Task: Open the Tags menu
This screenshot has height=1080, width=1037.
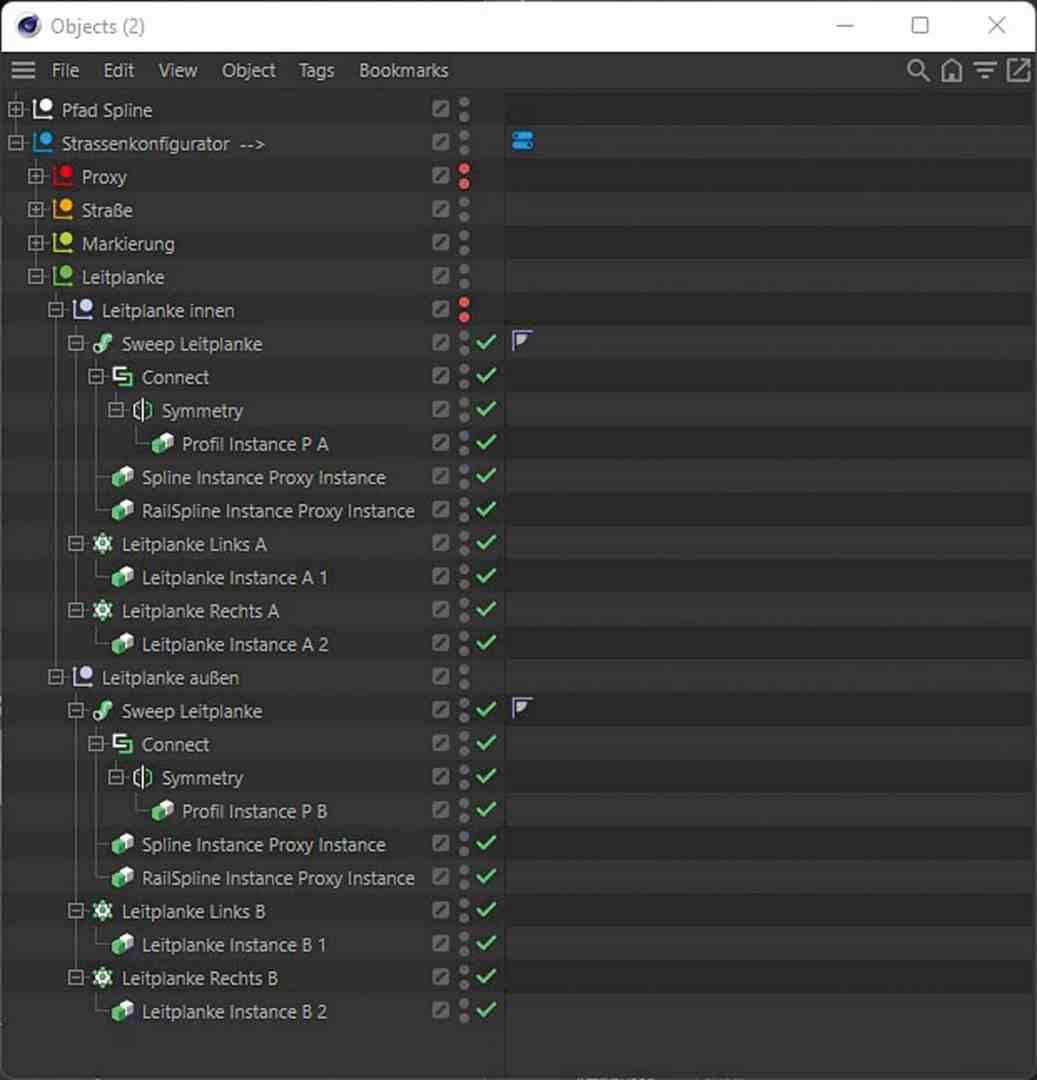Action: (316, 70)
